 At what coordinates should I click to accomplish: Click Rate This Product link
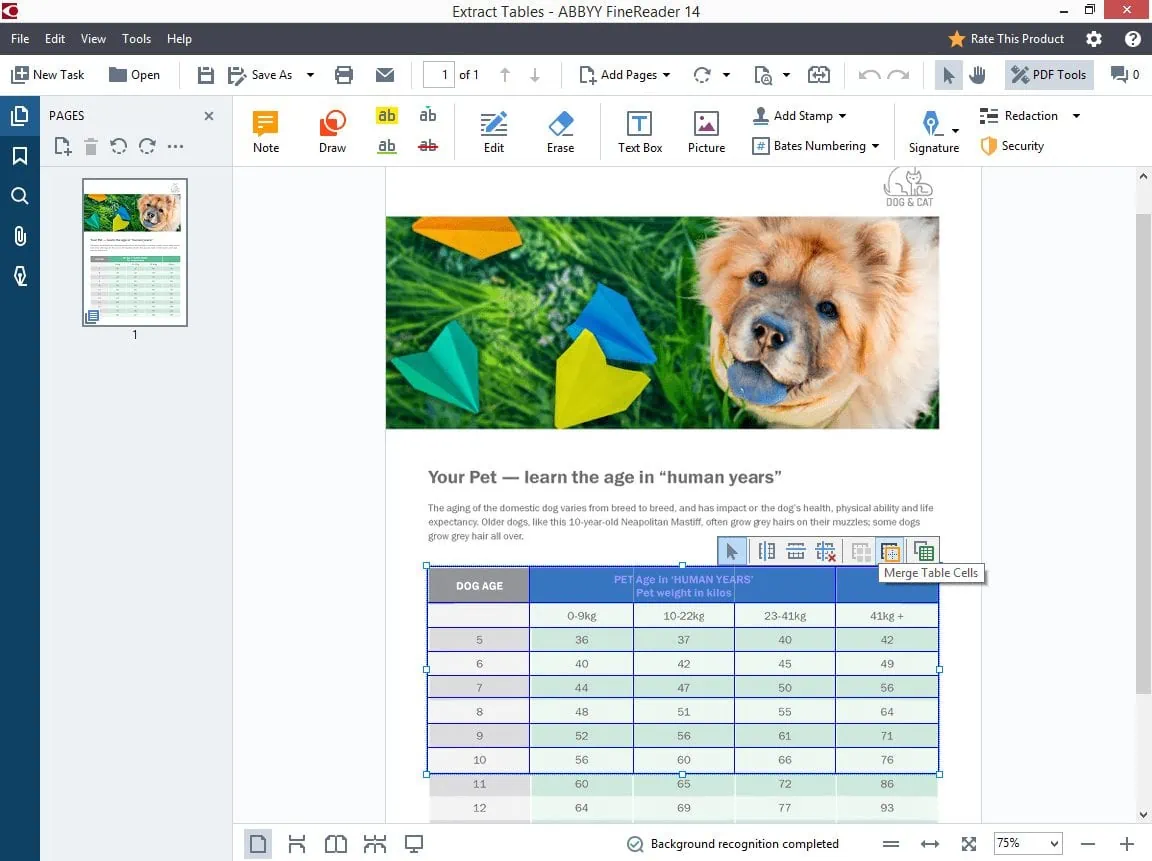(x=1006, y=39)
